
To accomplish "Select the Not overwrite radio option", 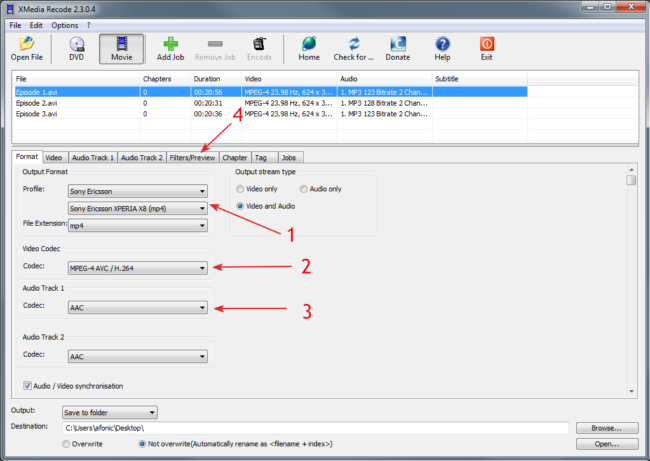I will coord(142,444).
